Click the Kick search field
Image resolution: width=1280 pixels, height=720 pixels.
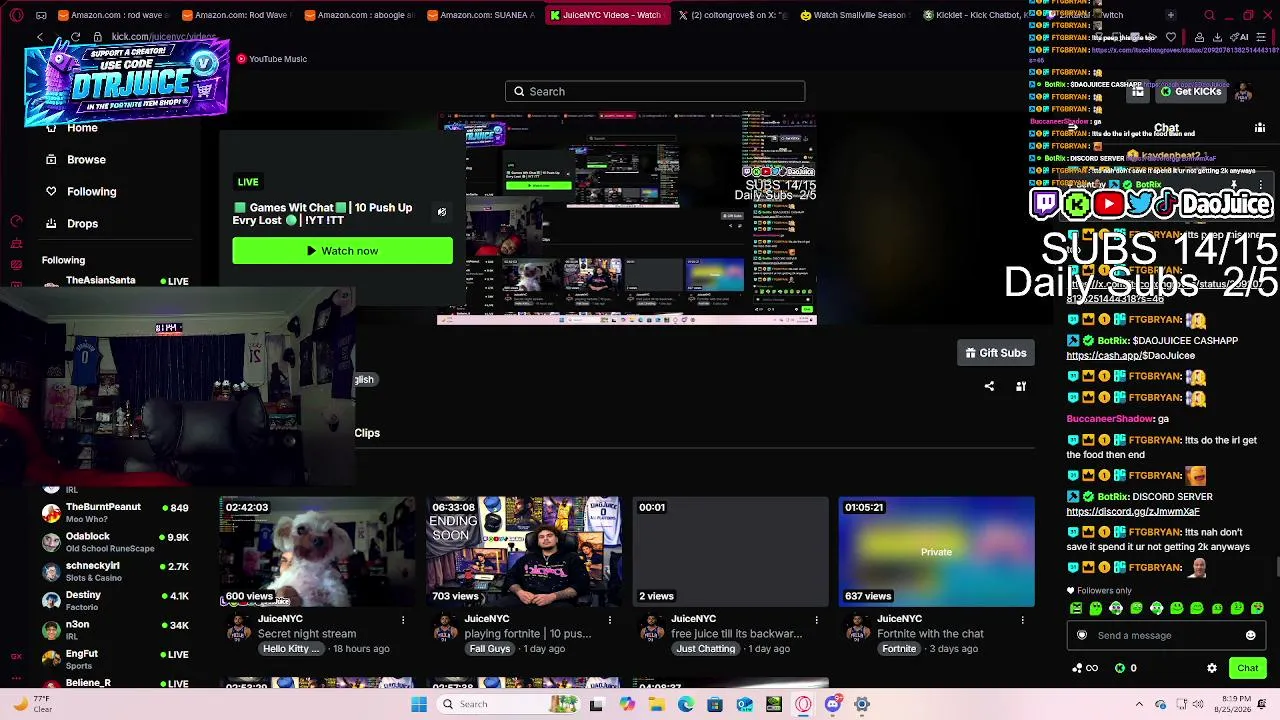(x=655, y=92)
